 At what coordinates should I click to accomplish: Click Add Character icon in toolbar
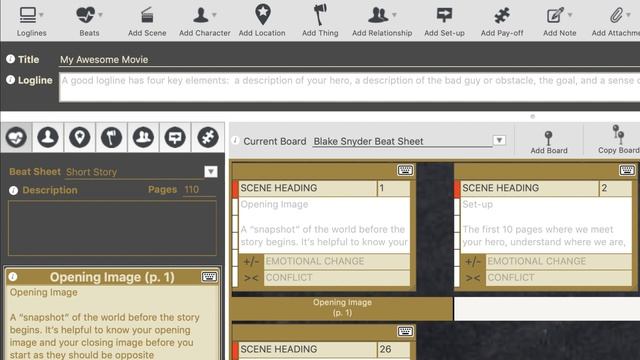200,15
